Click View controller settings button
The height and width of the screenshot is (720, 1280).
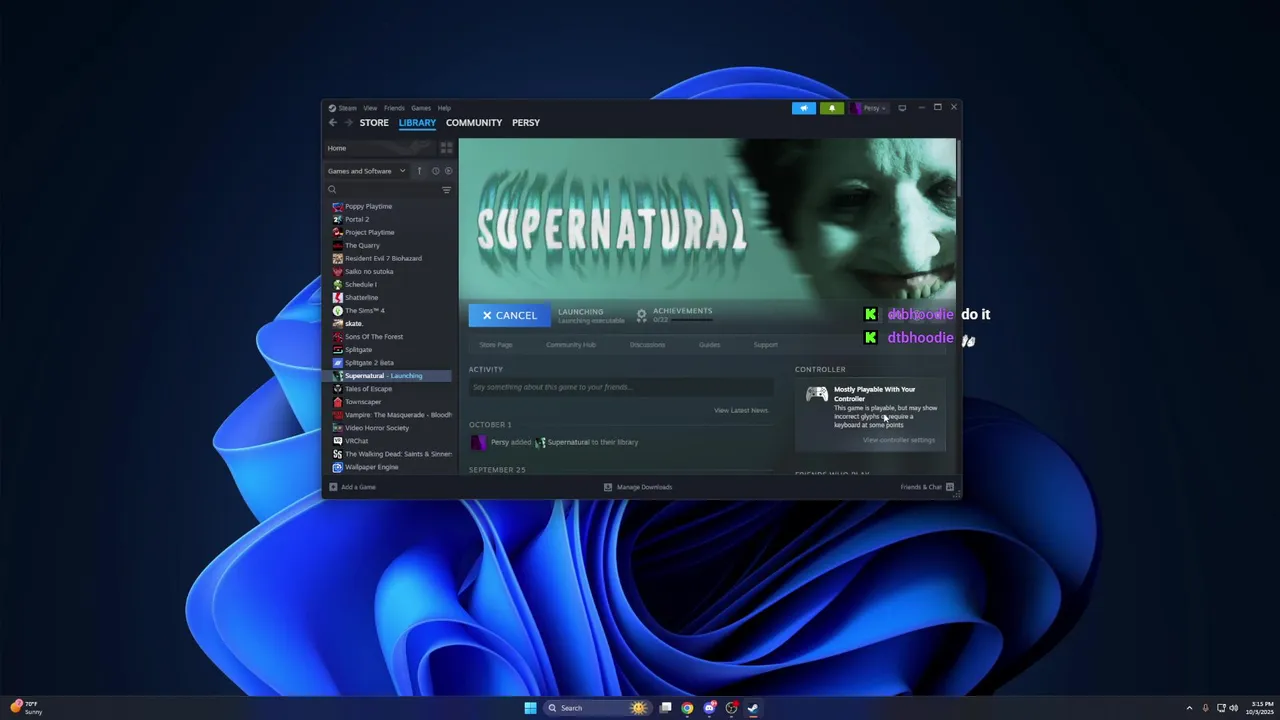tap(899, 440)
